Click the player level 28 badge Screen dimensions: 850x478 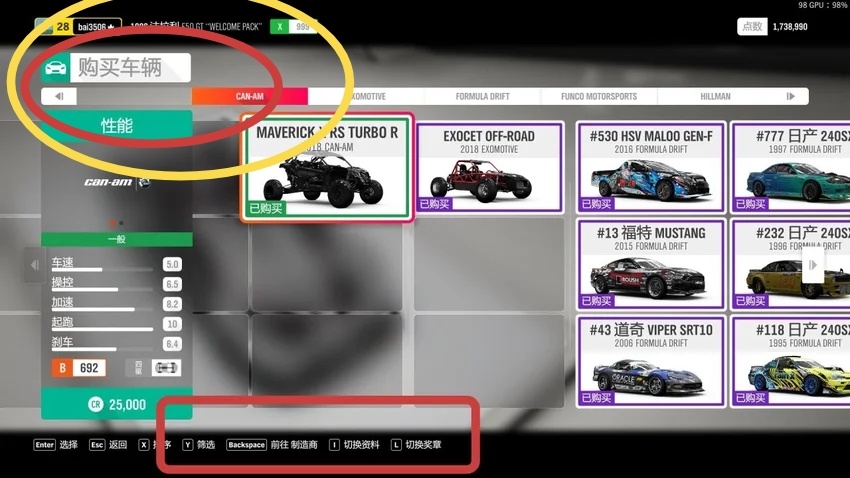pyautogui.click(x=63, y=27)
